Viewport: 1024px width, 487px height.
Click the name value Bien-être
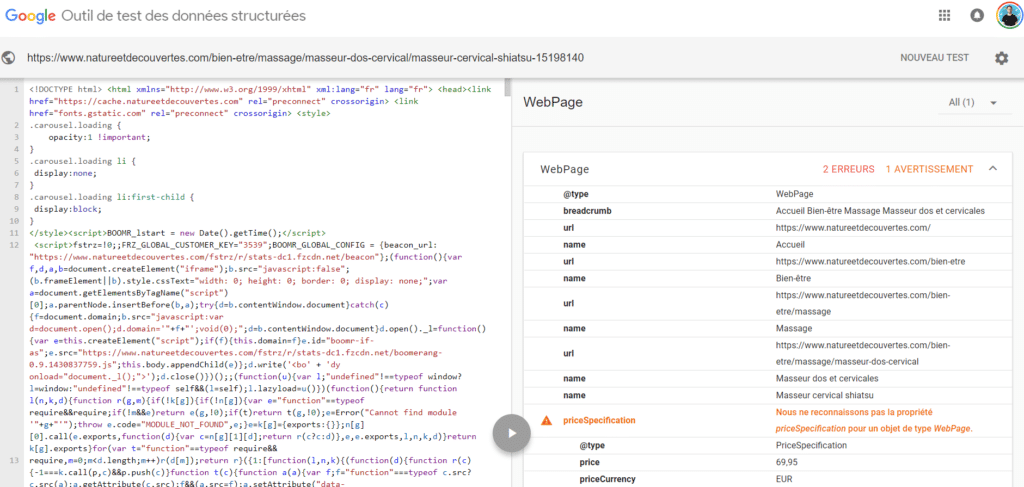coord(793,278)
